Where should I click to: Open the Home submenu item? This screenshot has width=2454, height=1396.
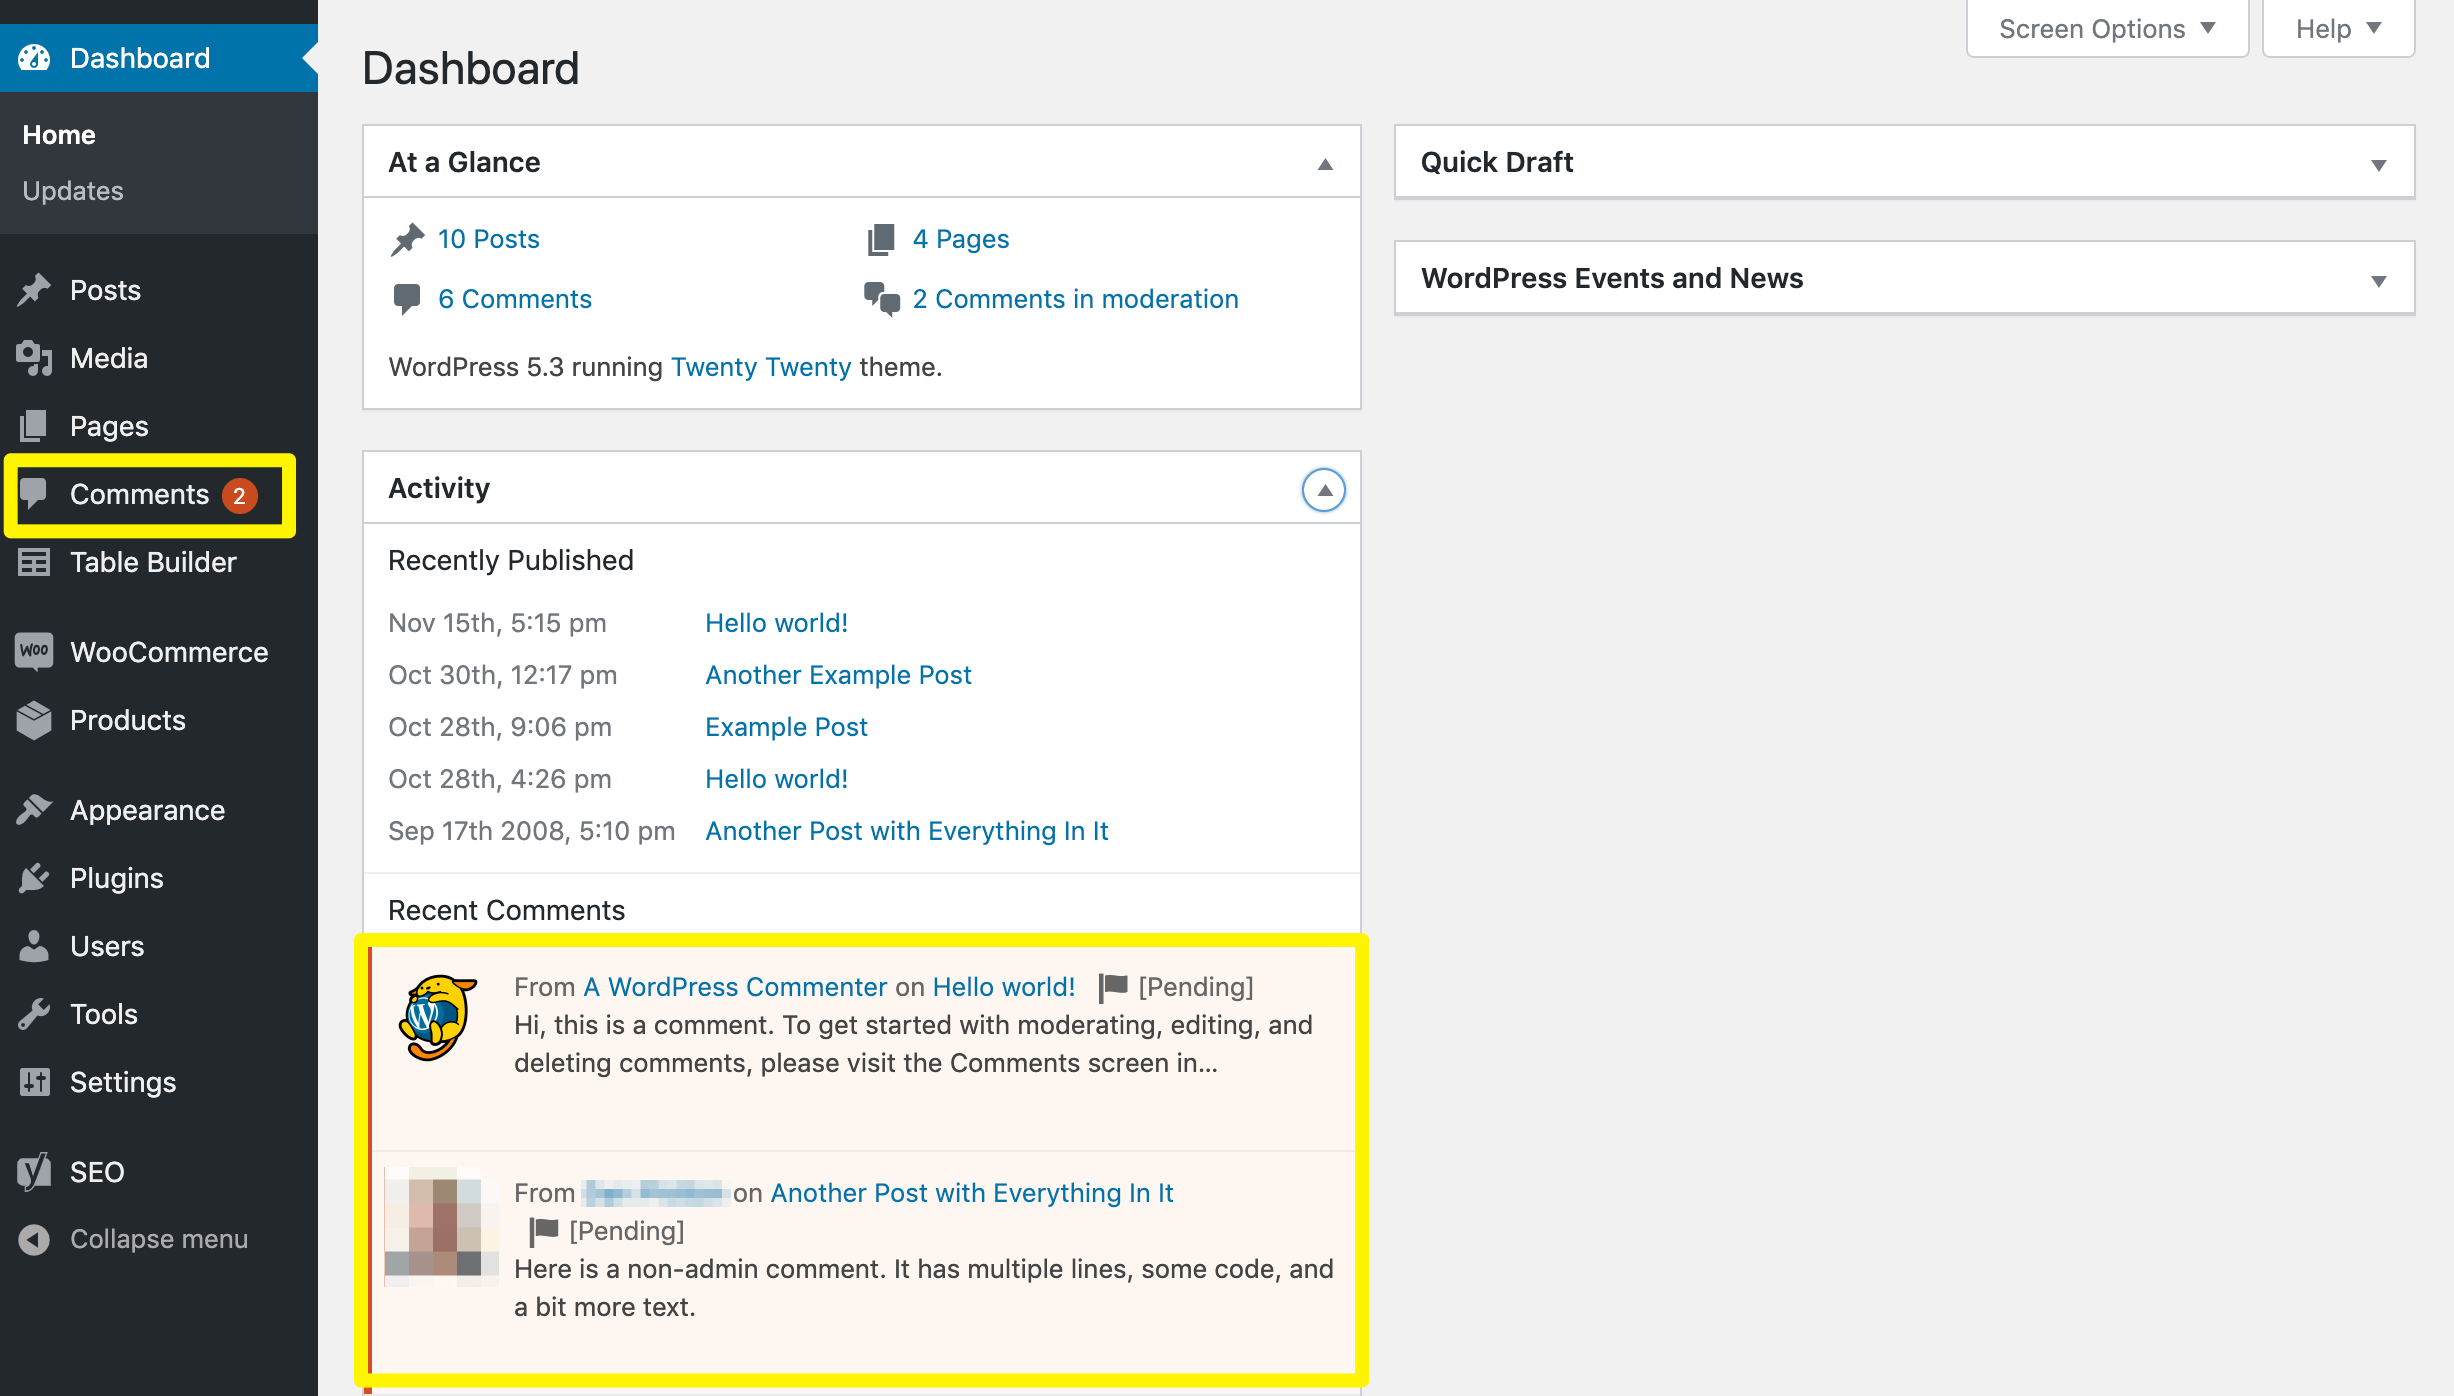(x=59, y=135)
